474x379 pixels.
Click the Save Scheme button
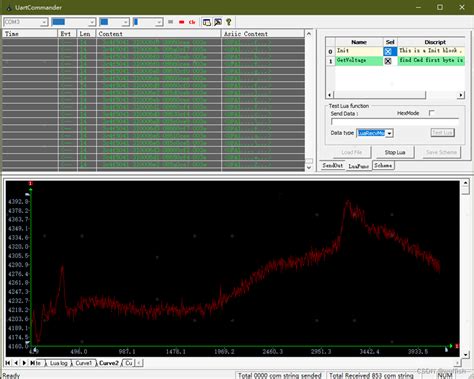(441, 152)
